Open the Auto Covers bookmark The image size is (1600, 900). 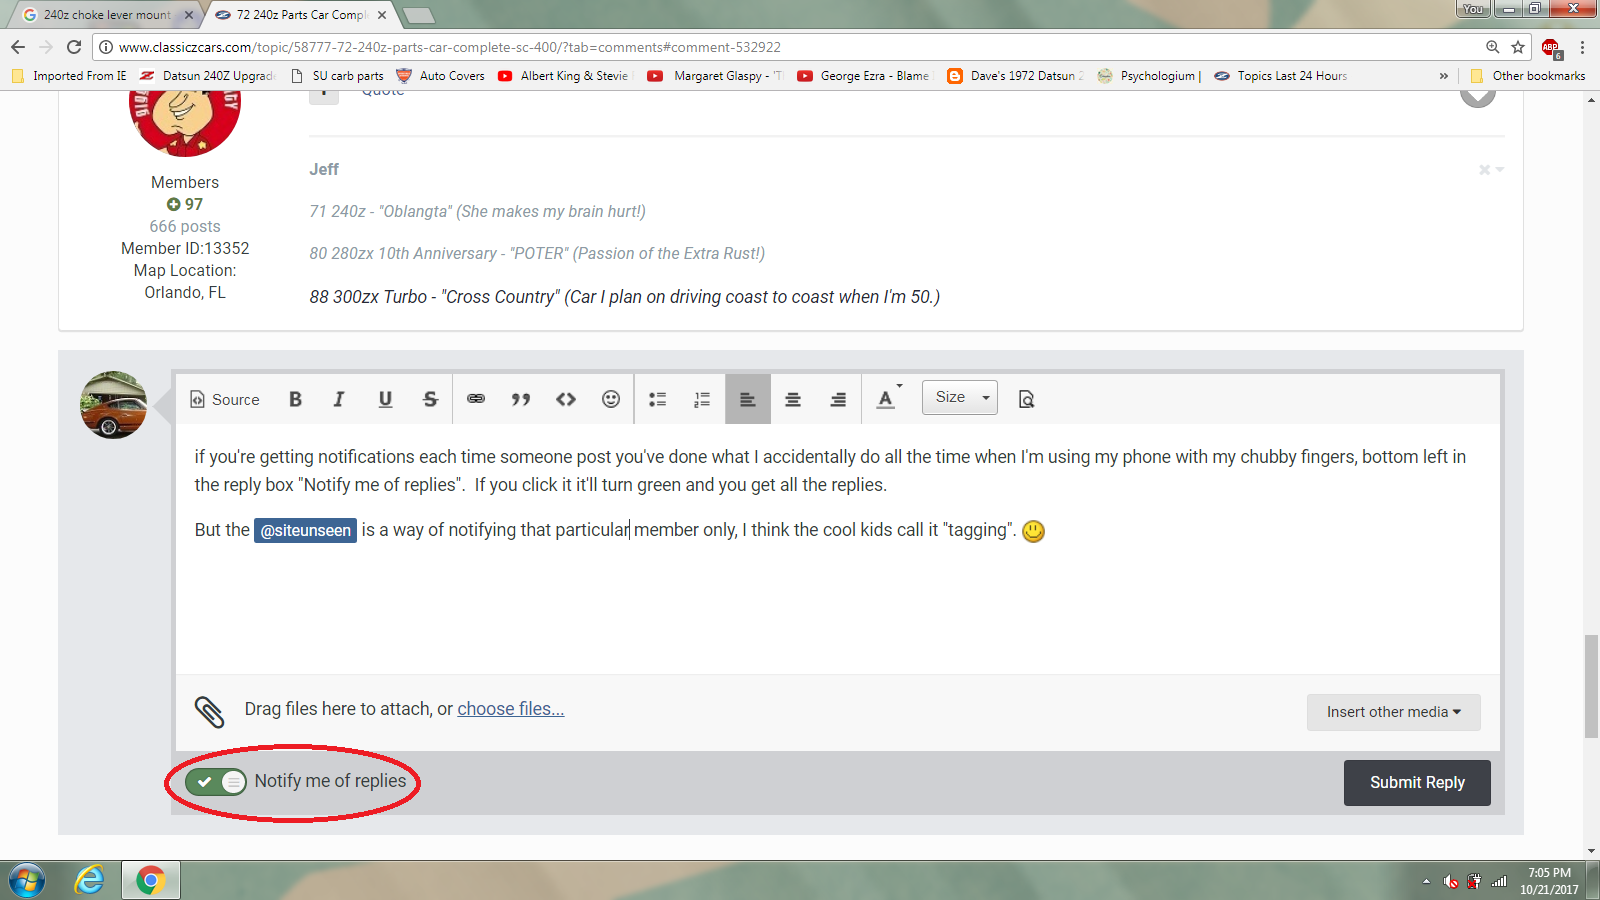click(441, 76)
